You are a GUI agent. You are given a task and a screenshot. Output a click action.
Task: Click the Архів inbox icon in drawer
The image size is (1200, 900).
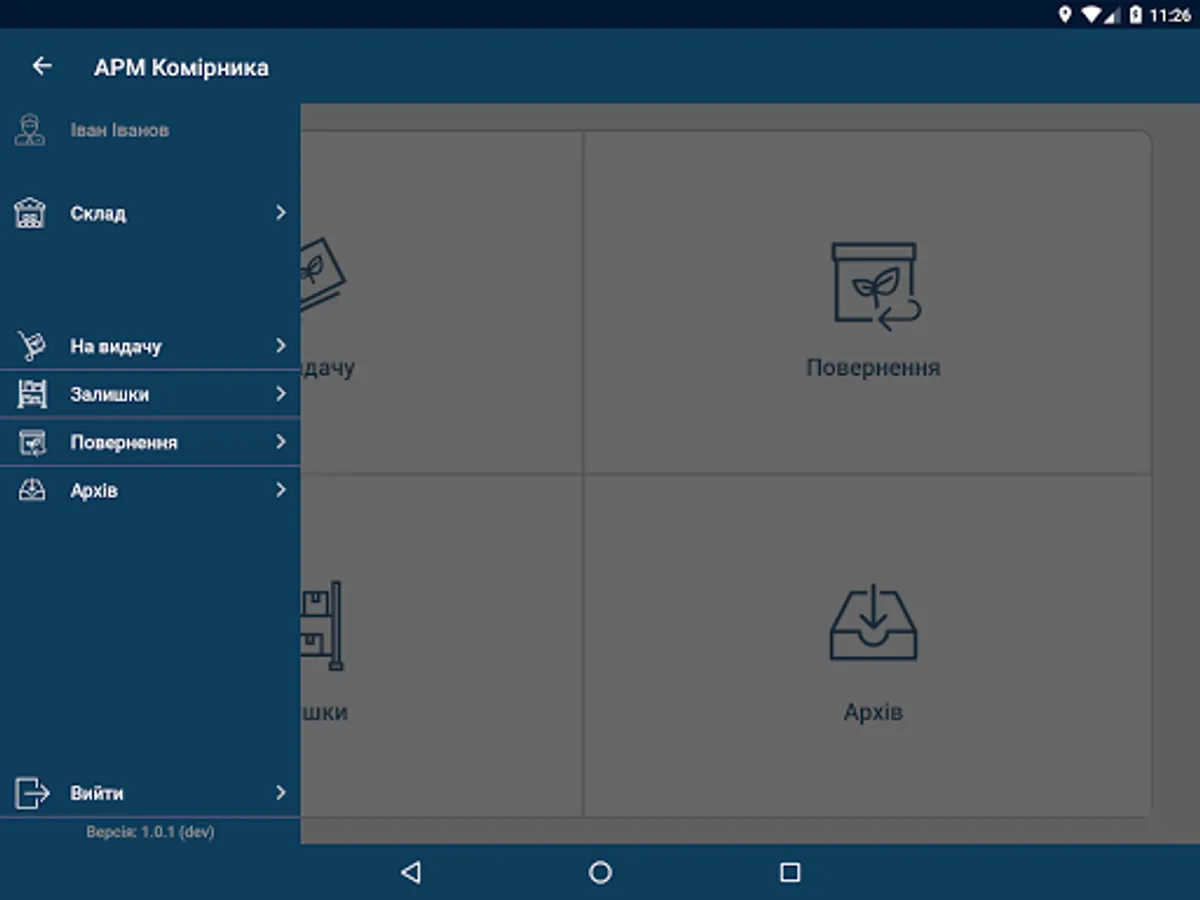[x=32, y=490]
